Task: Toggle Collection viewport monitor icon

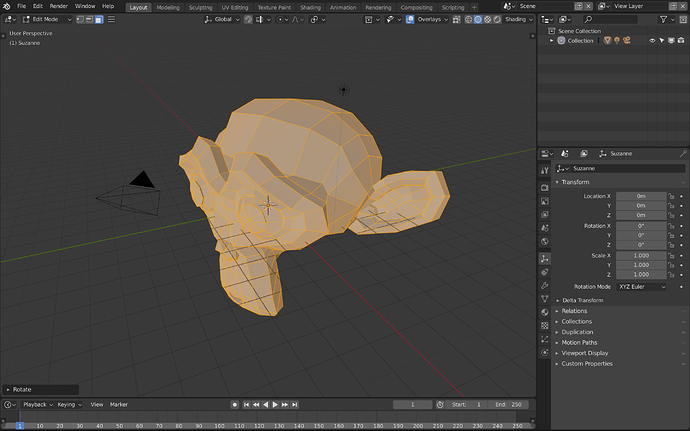Action: (672, 41)
